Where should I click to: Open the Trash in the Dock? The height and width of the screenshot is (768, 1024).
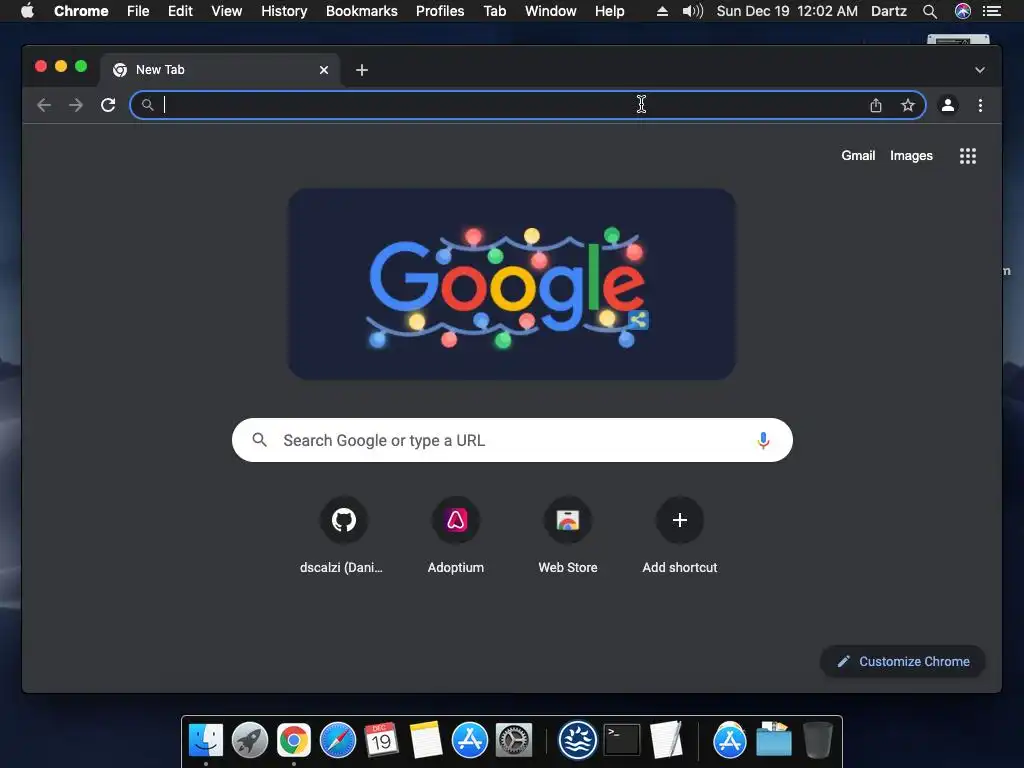pos(818,741)
